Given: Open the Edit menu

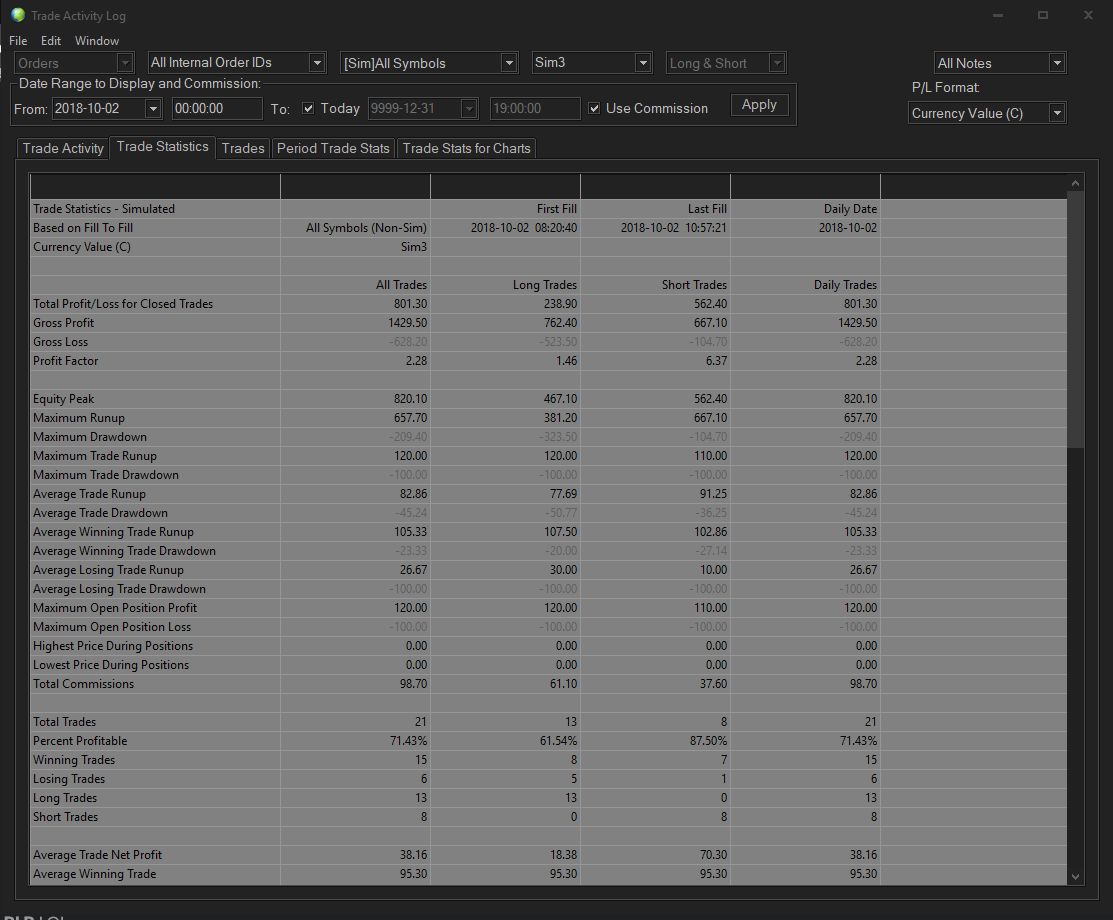Looking at the screenshot, I should (51, 41).
